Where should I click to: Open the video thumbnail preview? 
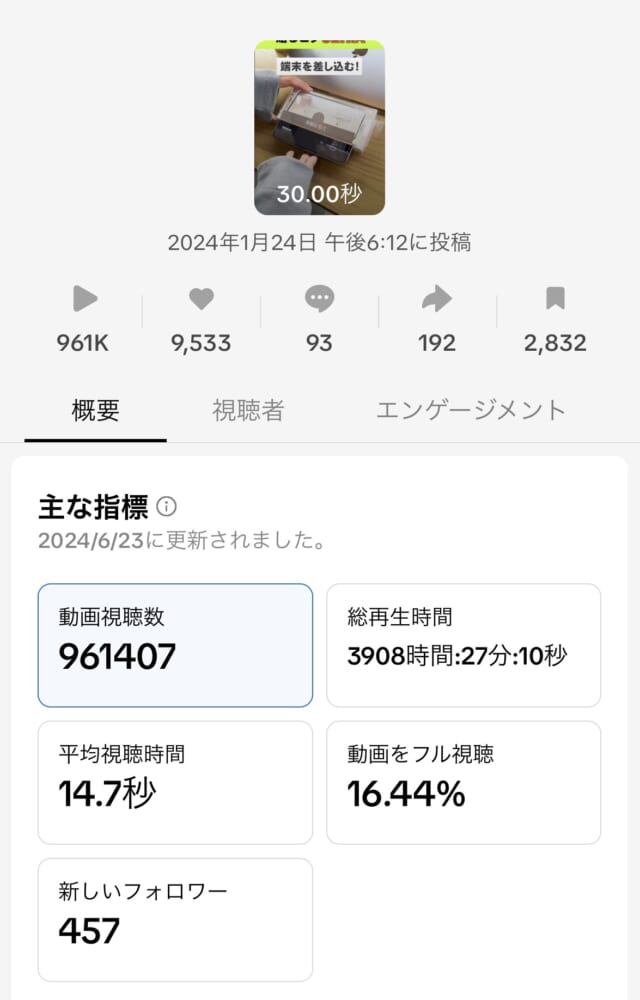pyautogui.click(x=319, y=128)
